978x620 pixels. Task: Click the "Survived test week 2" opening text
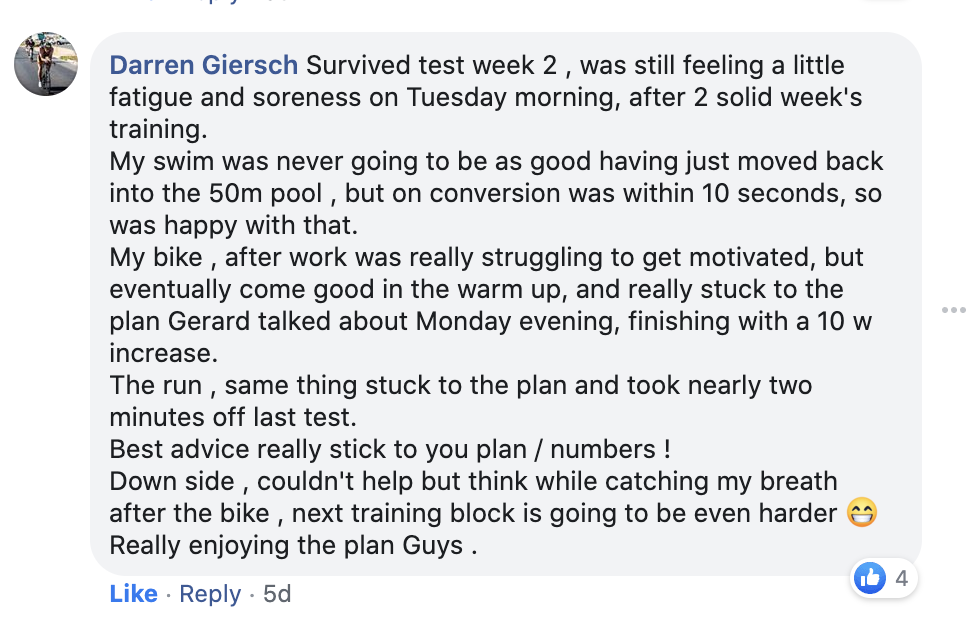click(x=433, y=65)
